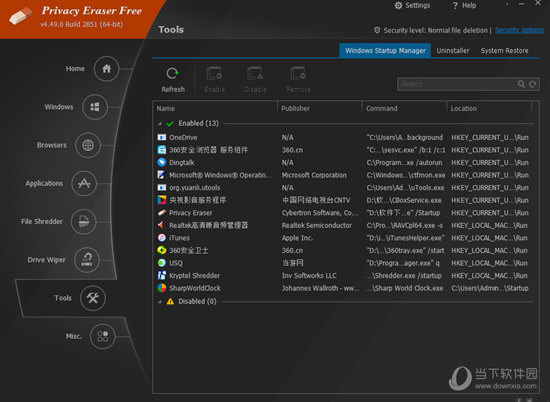
Task: Click the Kryptel Shredder entry icon
Action: point(162,275)
